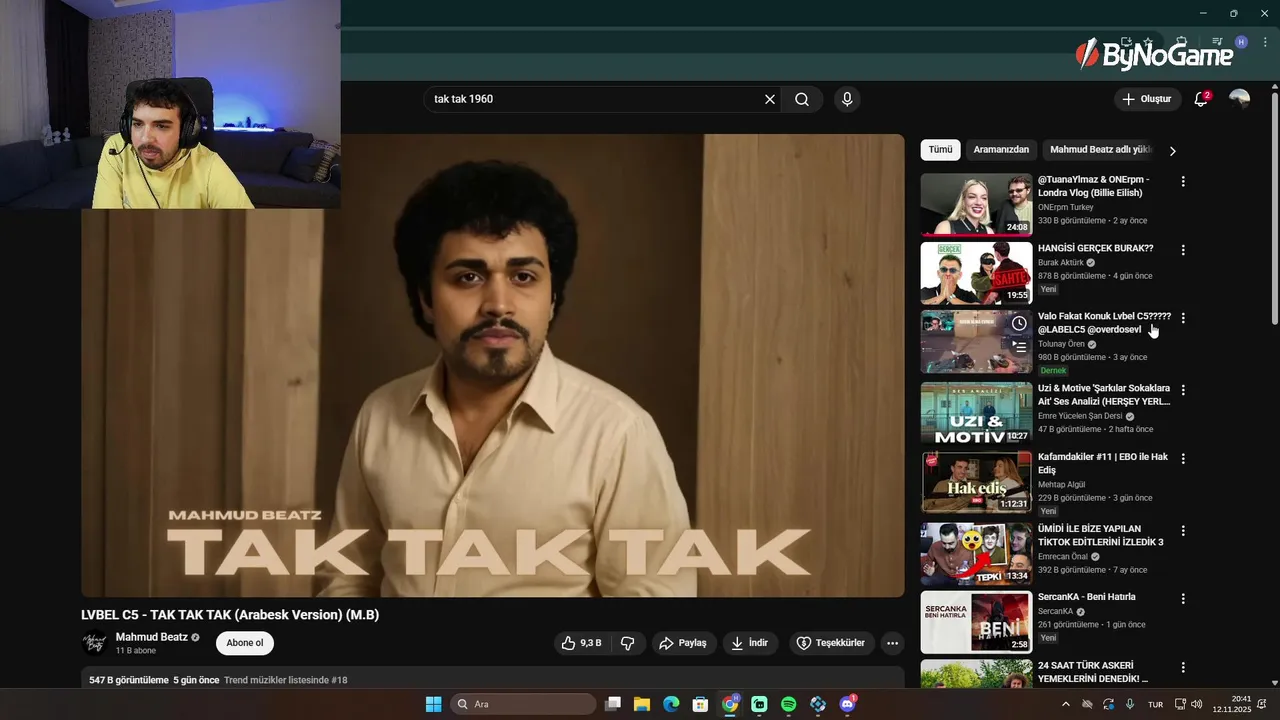Open the Mehtap Algül channel name

(1061, 485)
